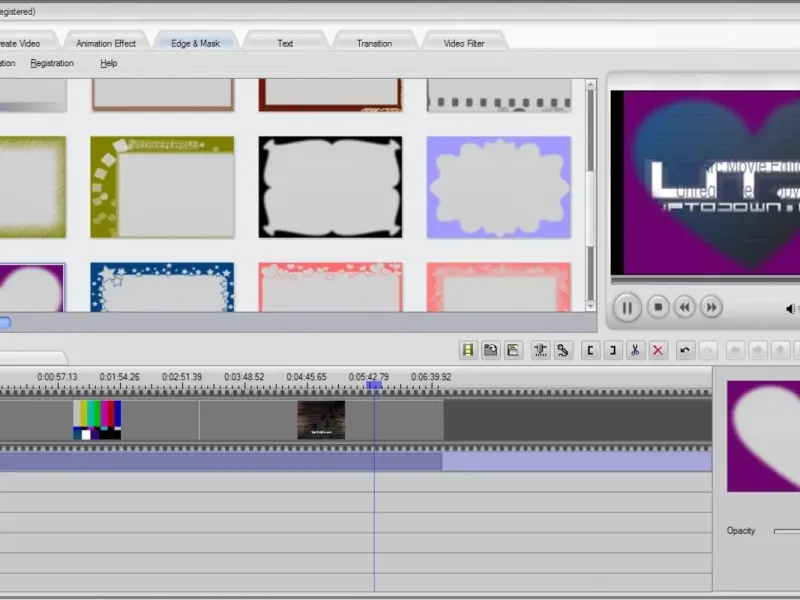Click the right bracket mark-out icon
800x600 pixels.
(612, 350)
